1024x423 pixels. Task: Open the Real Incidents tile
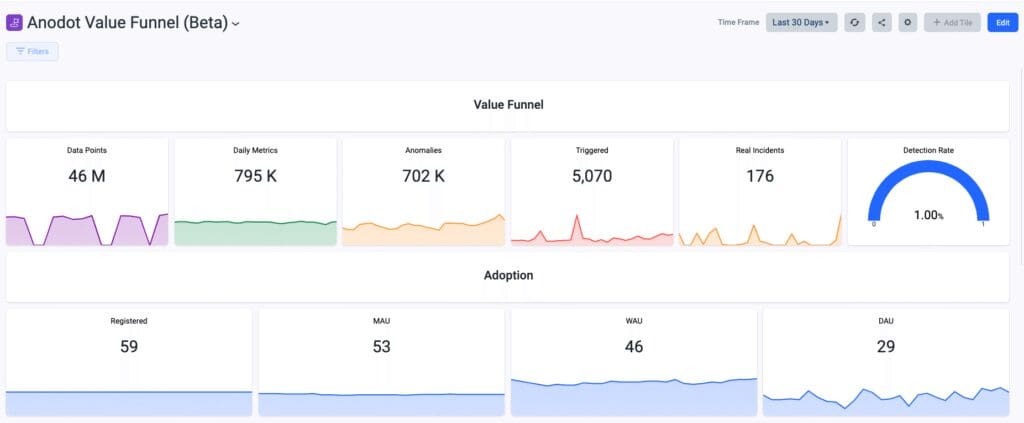760,192
